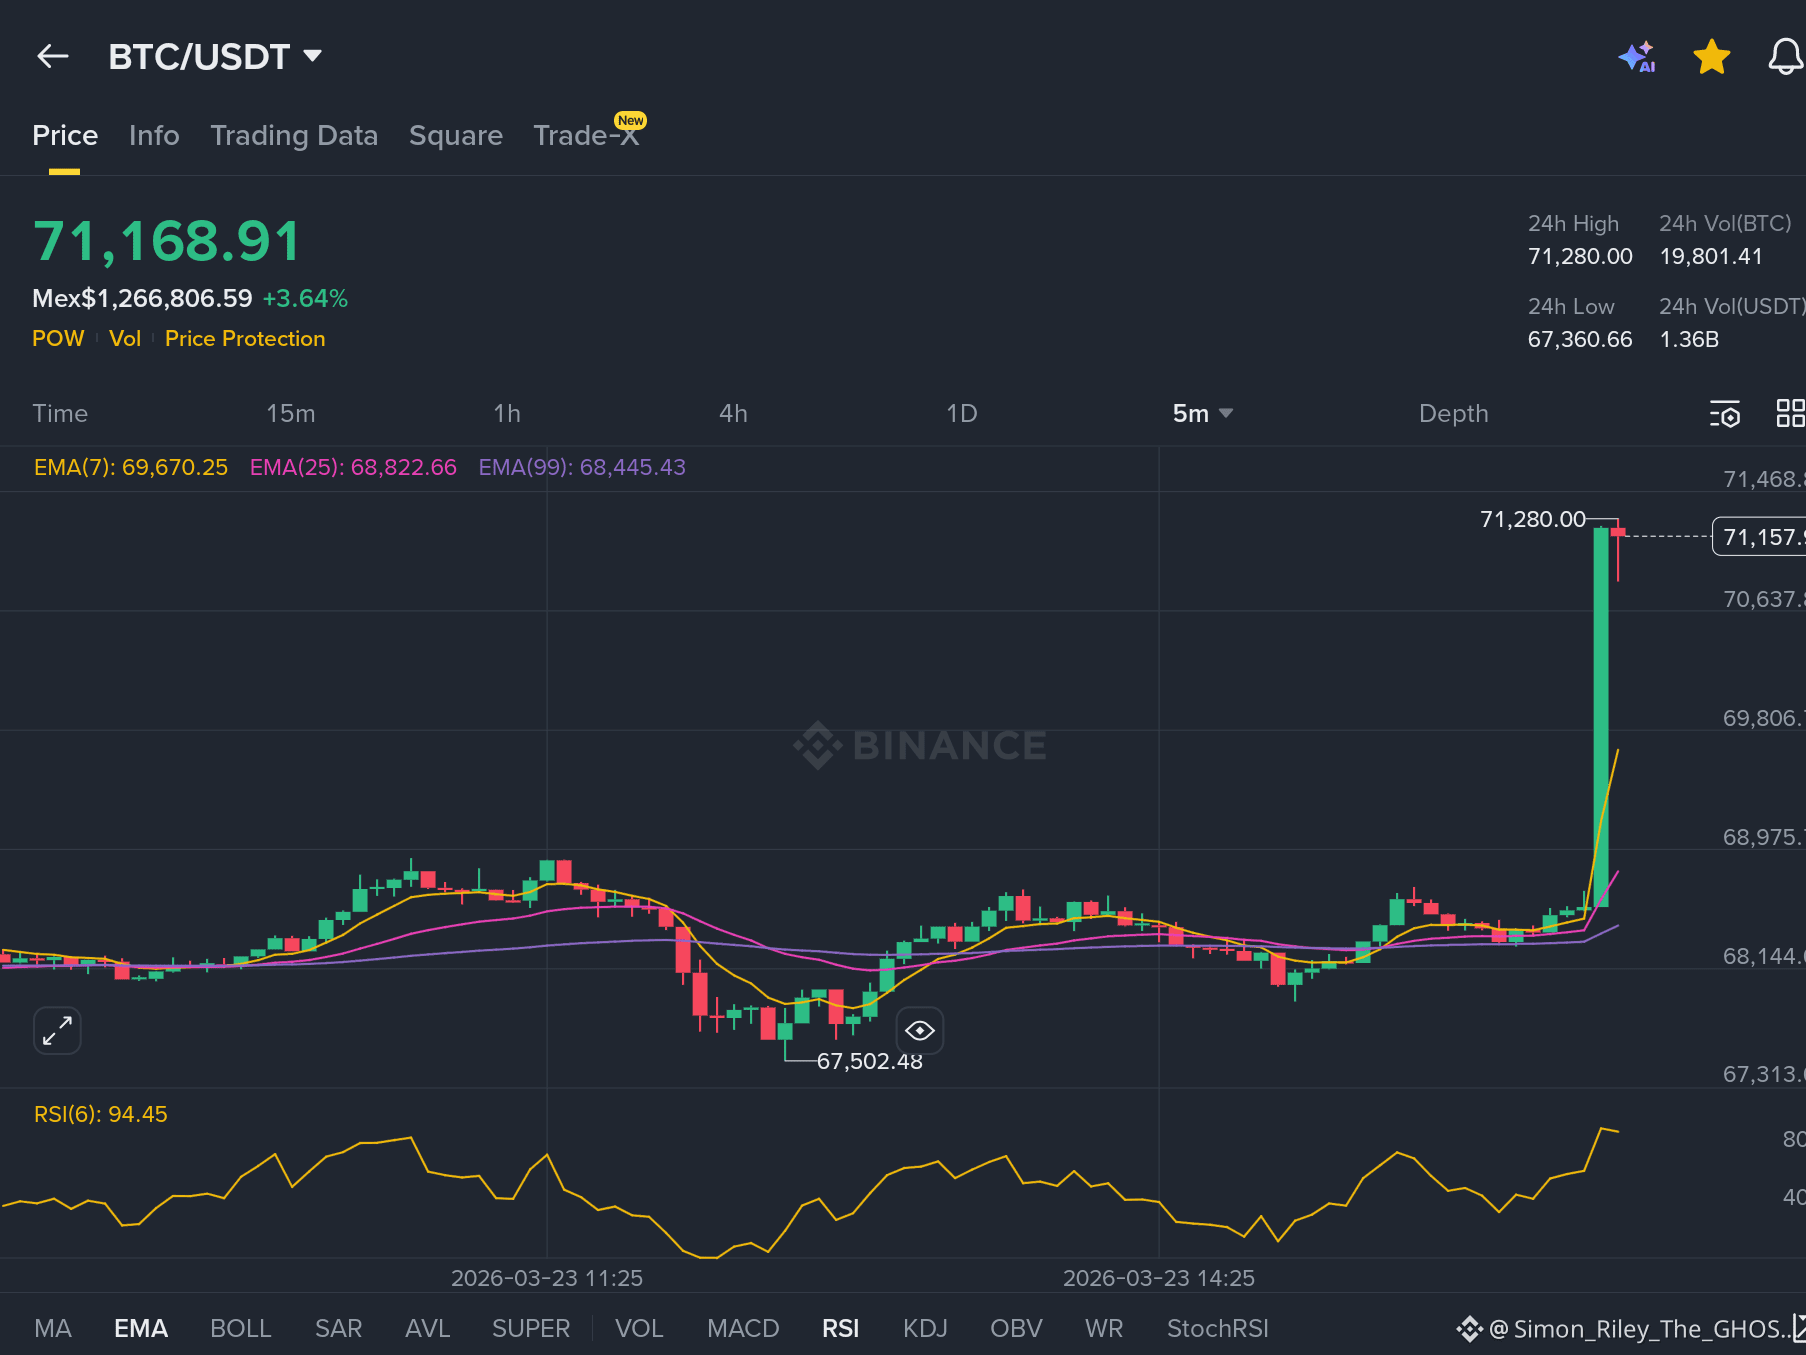Click the Vol tag
The height and width of the screenshot is (1355, 1806).
tap(125, 338)
